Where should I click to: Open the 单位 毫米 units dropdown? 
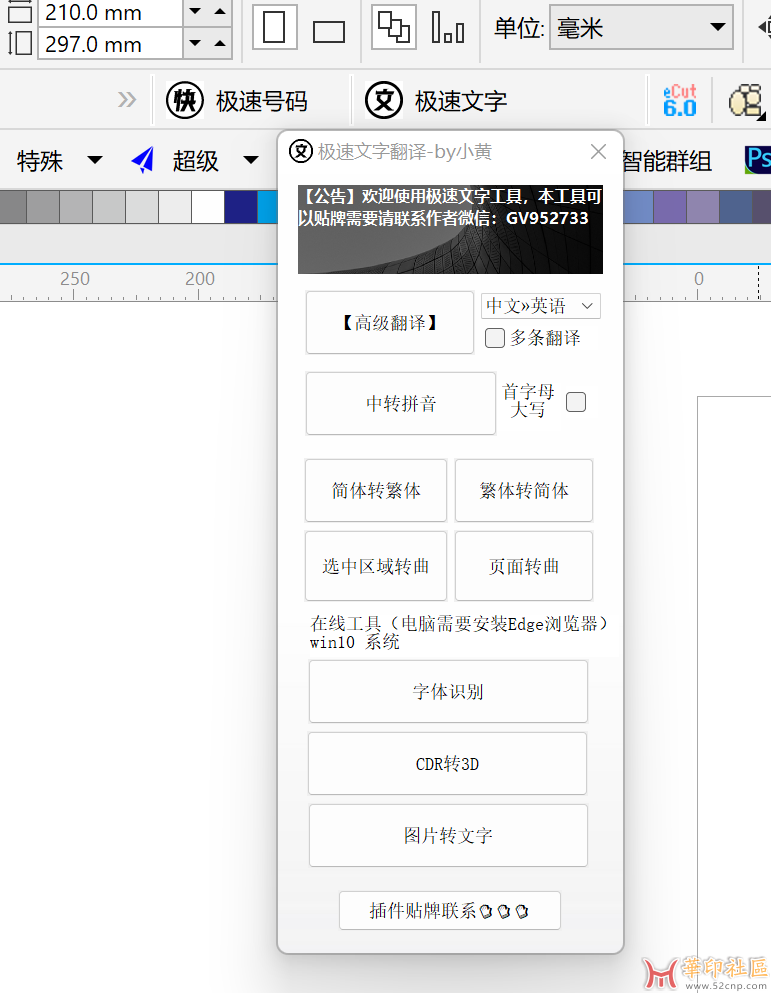641,27
